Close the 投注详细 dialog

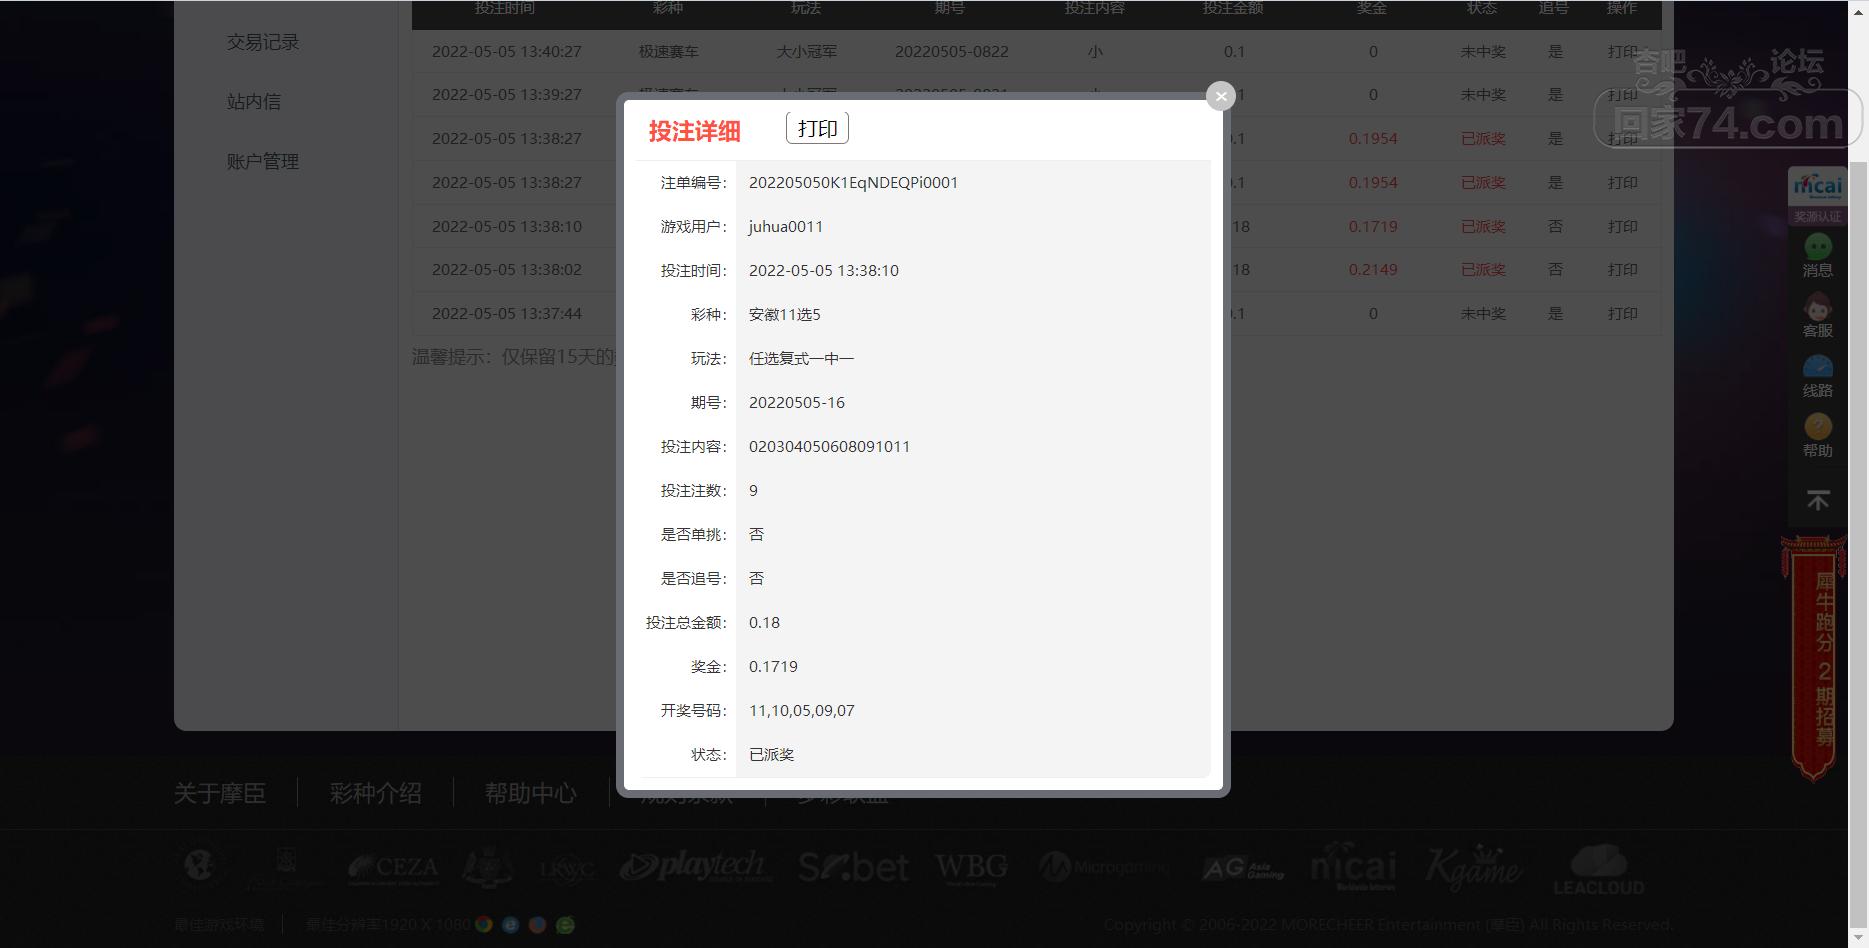[1220, 96]
